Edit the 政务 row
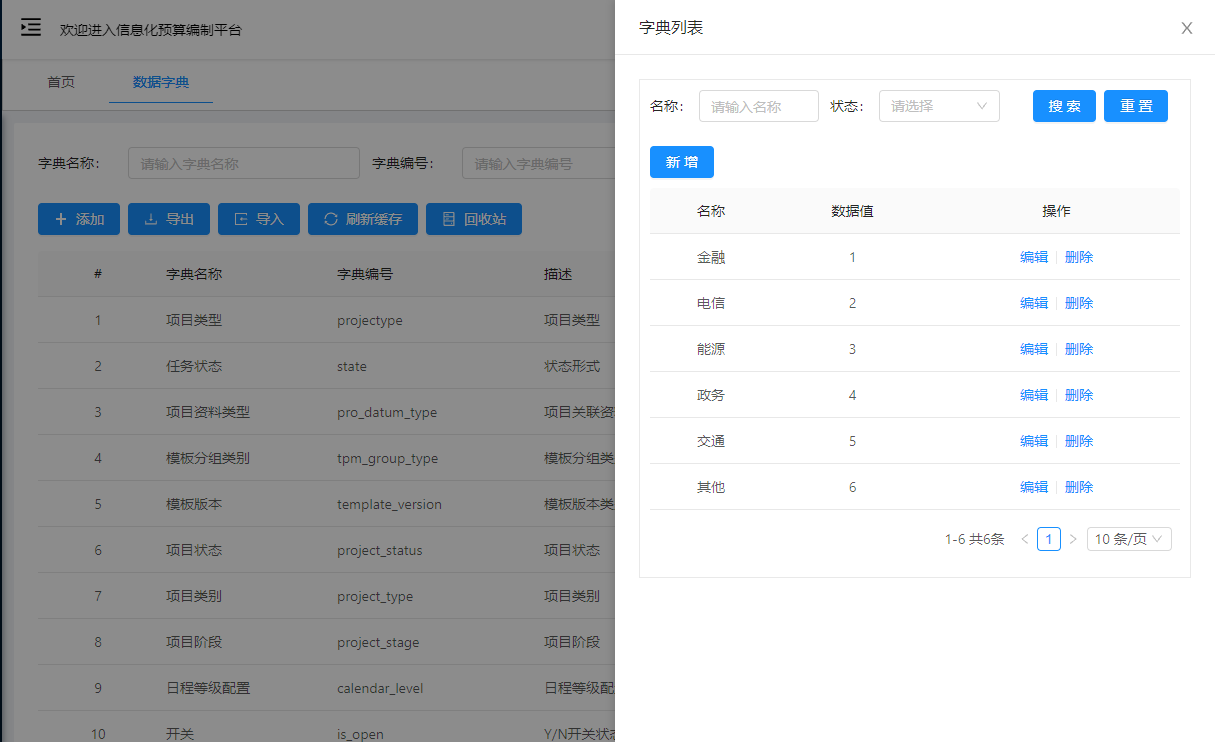 click(x=1034, y=395)
